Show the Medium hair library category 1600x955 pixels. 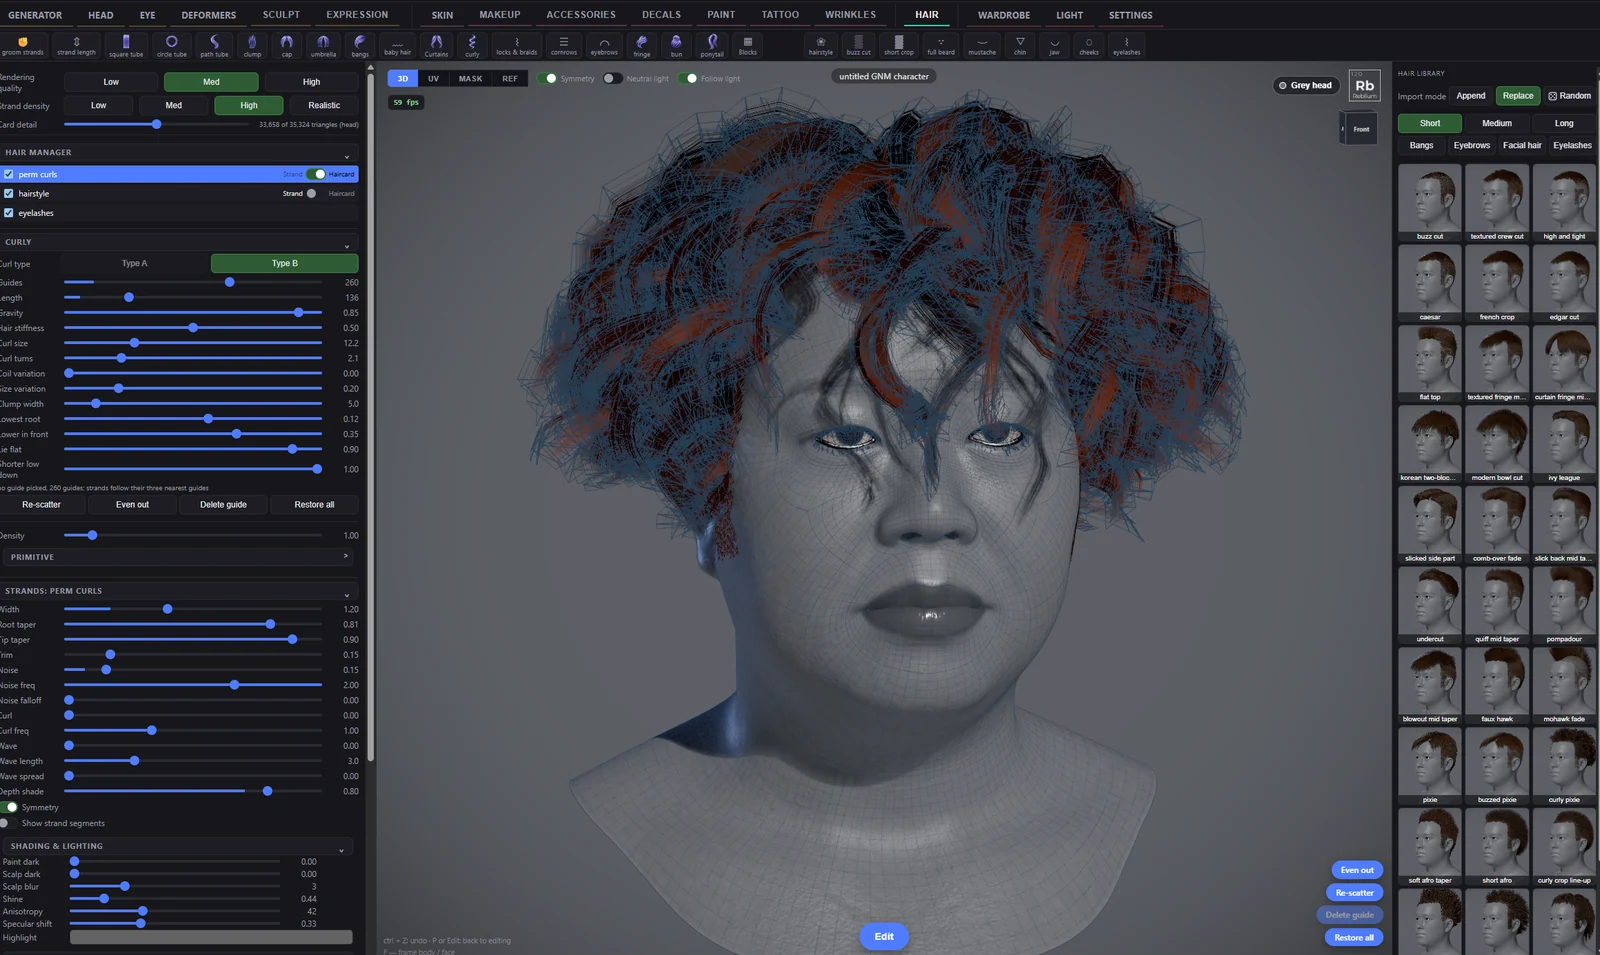click(x=1497, y=123)
